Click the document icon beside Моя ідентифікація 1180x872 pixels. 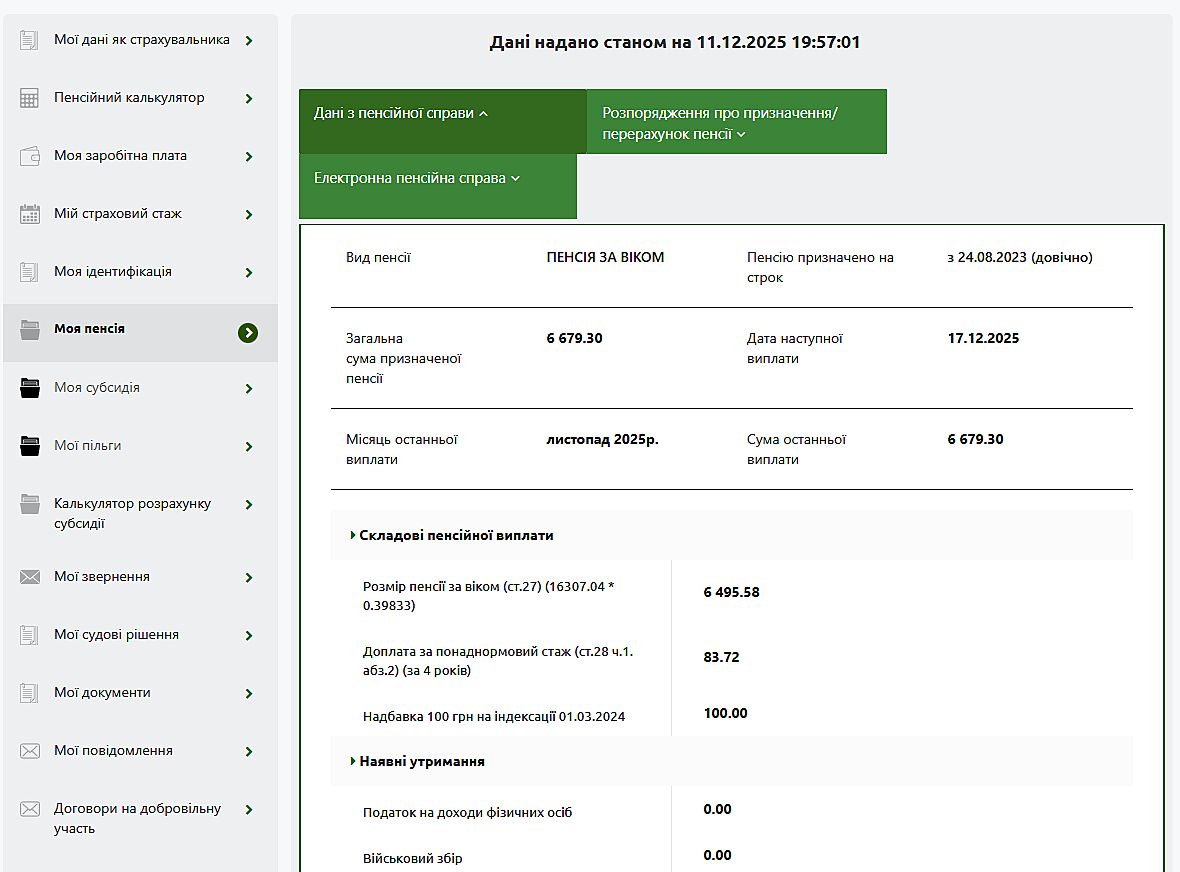[x=30, y=272]
